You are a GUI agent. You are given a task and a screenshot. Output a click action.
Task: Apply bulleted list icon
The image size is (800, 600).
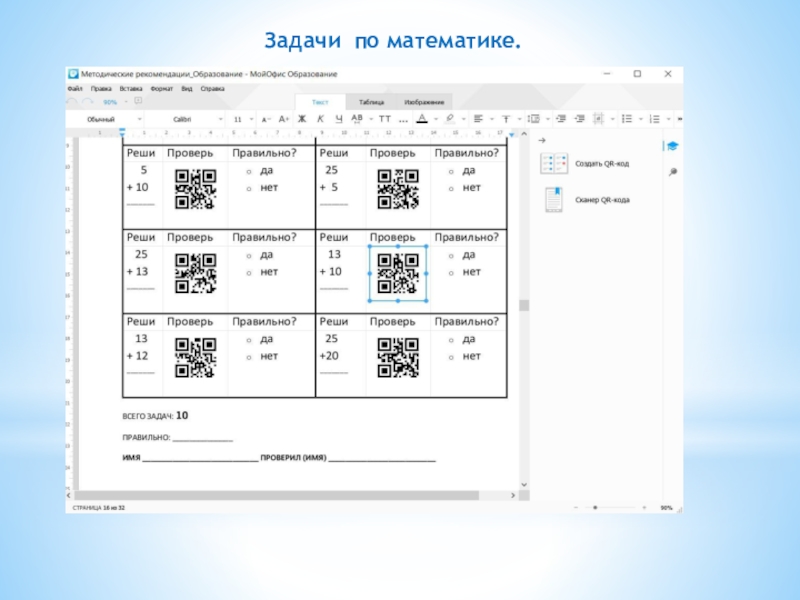(x=627, y=119)
